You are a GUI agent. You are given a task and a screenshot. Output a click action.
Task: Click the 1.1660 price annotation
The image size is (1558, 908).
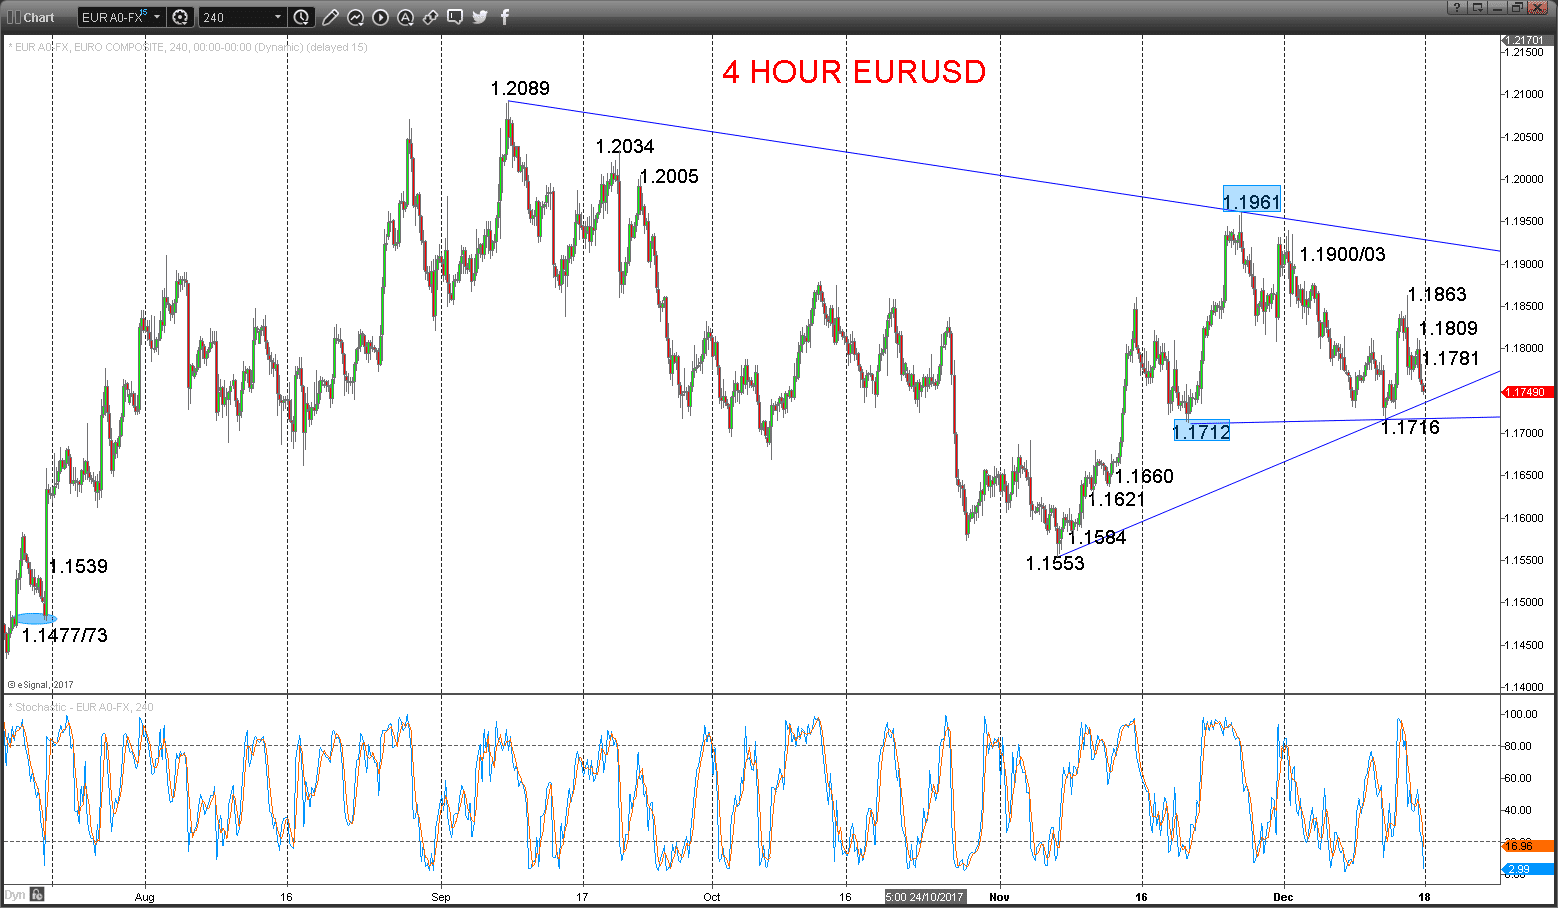pyautogui.click(x=1145, y=476)
